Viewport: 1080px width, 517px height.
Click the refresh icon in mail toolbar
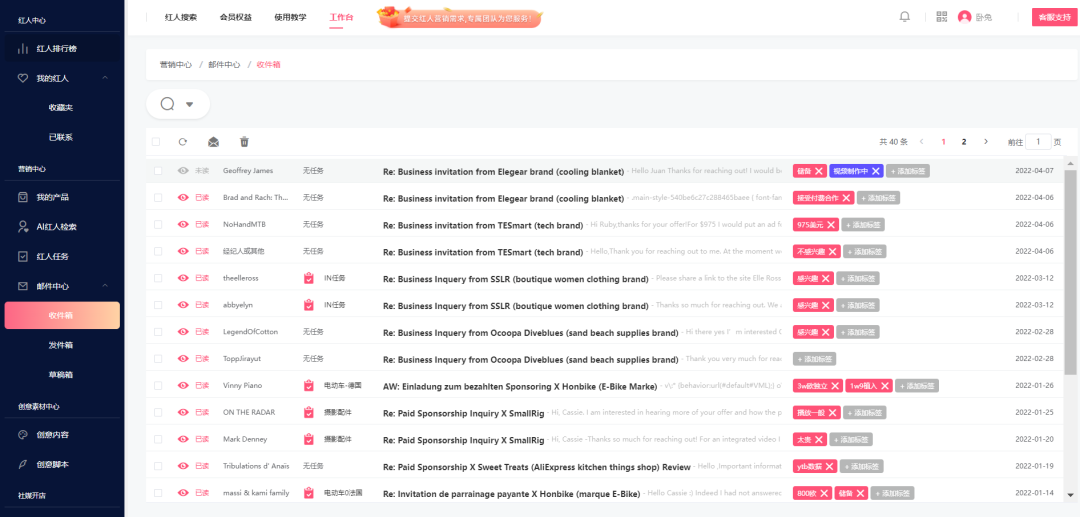(183, 142)
